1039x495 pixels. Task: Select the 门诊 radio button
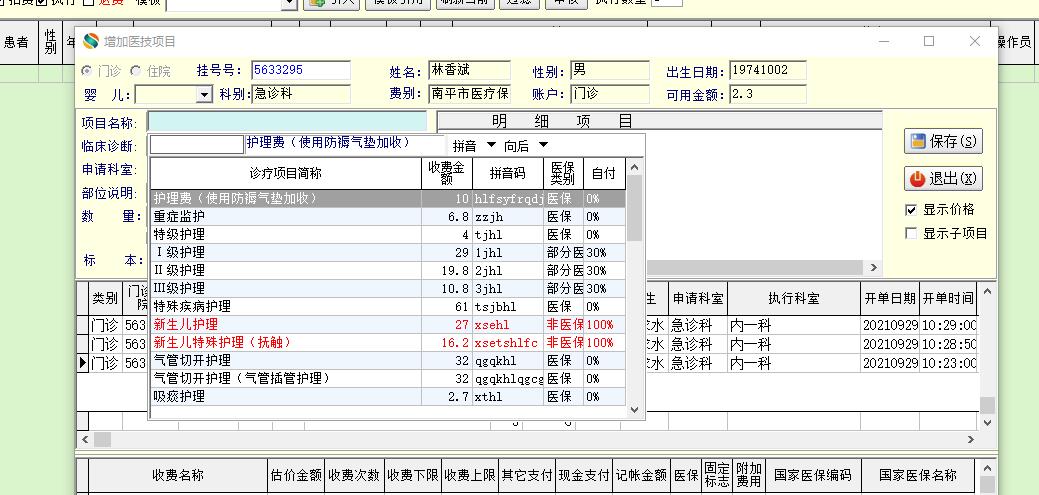[87, 70]
